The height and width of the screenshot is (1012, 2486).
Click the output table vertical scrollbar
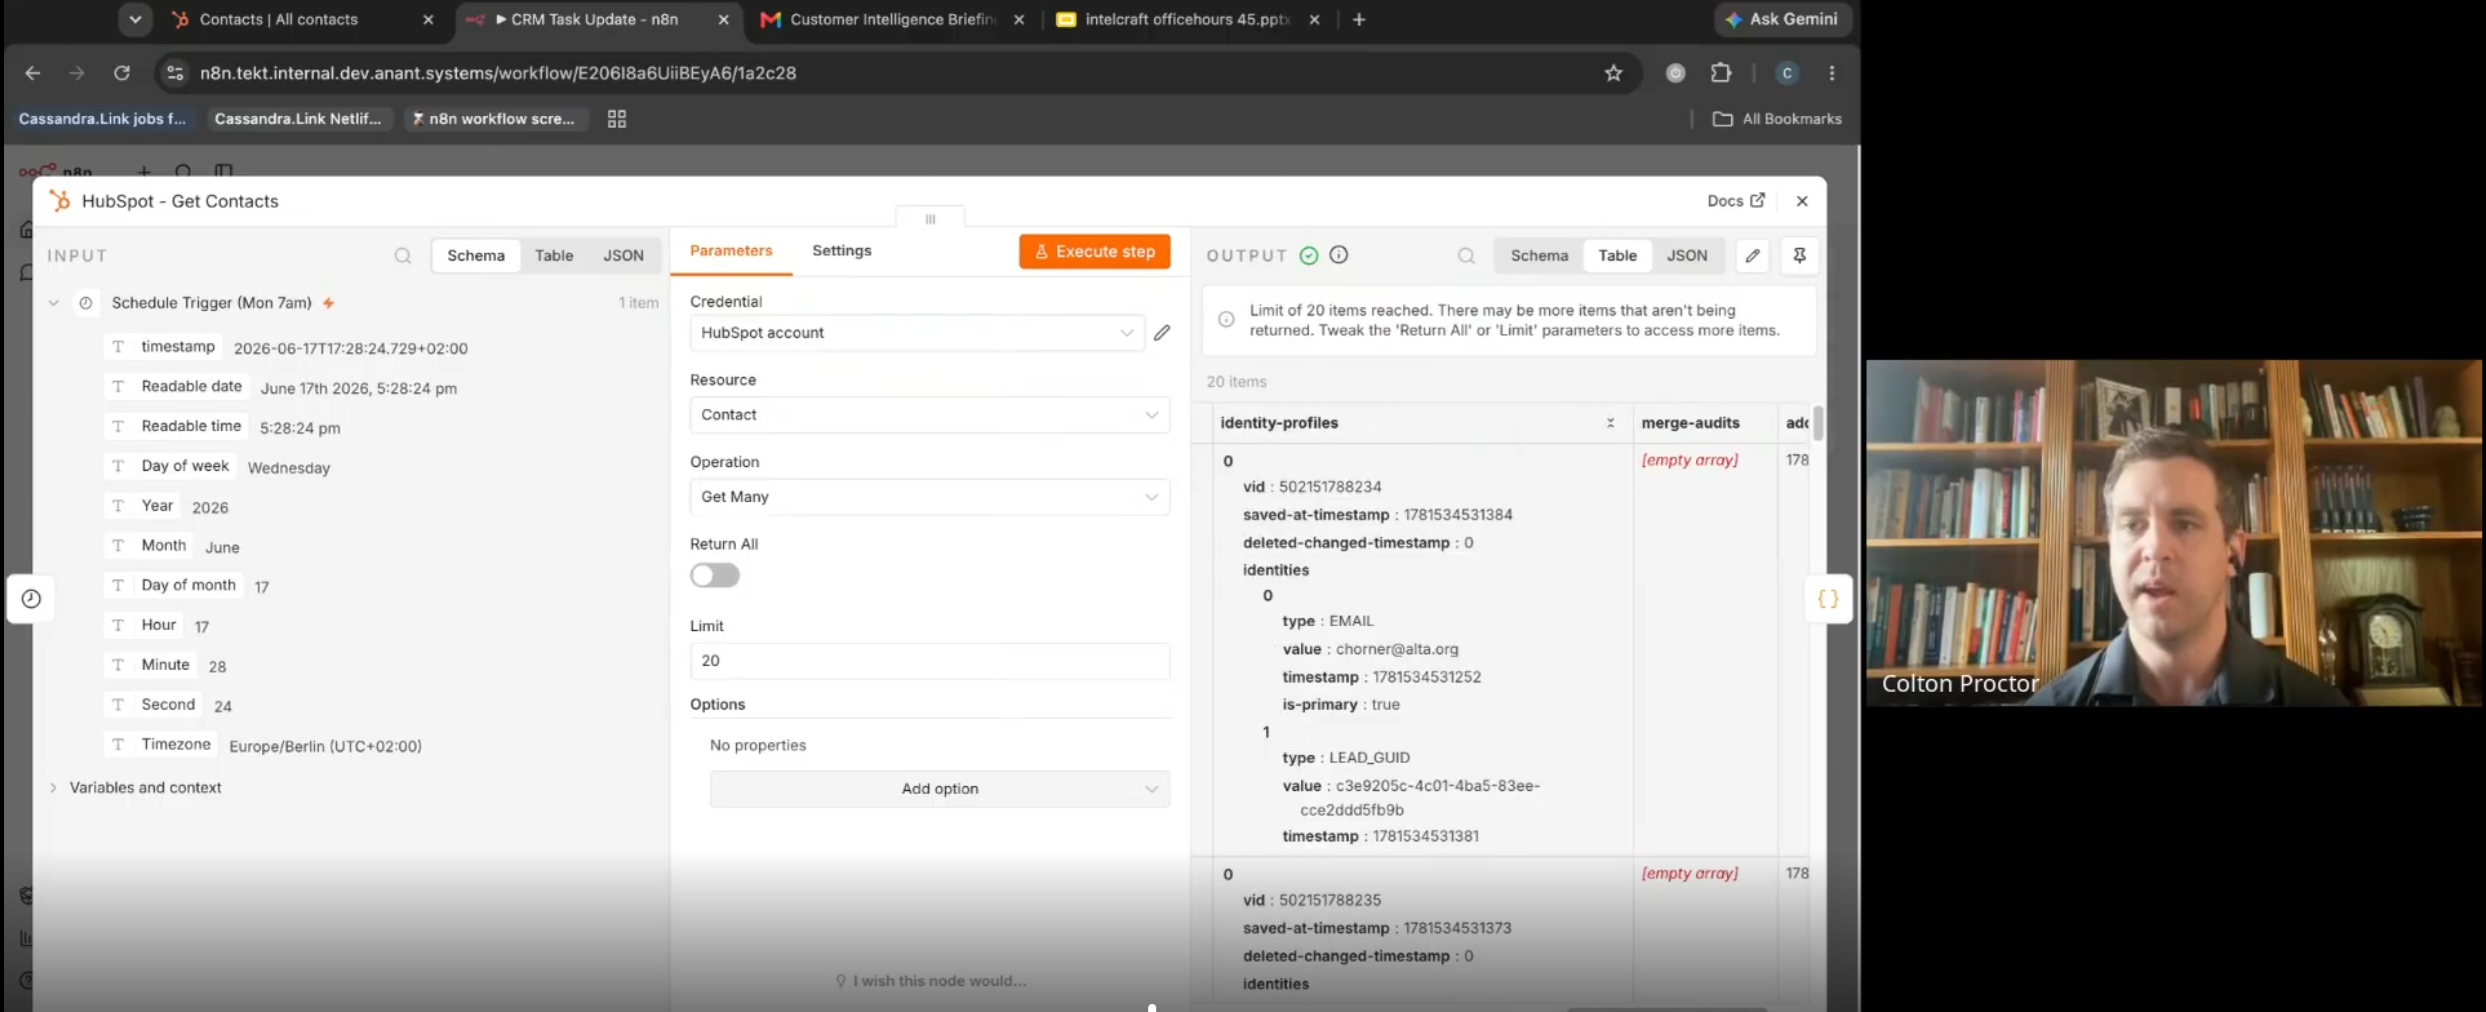pos(1818,423)
